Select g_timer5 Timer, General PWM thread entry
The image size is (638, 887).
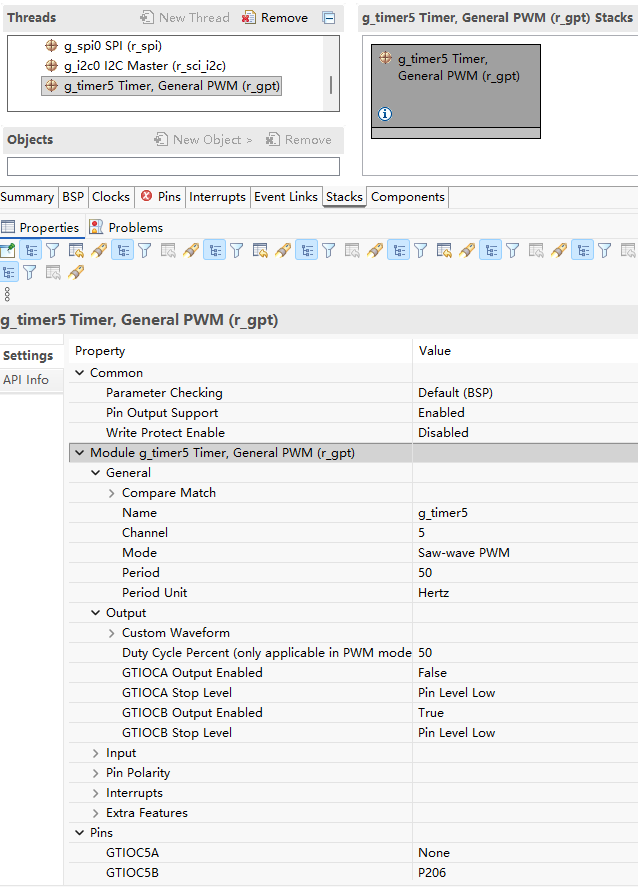[x=162, y=86]
